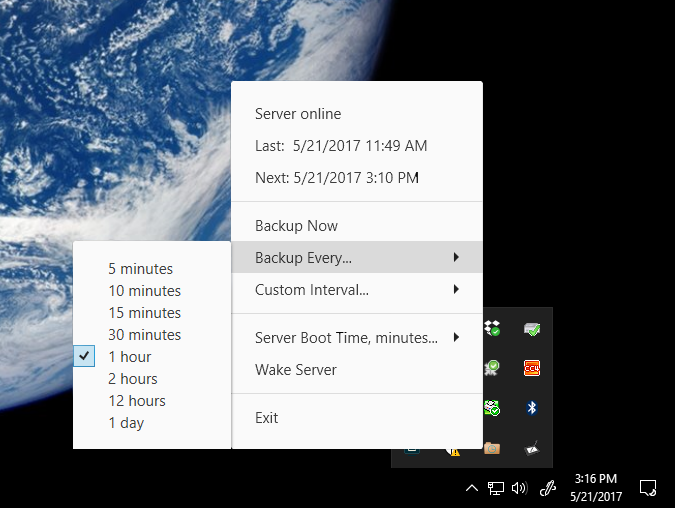The height and width of the screenshot is (508, 675).
Task: Click the folder with clock tray icon
Action: click(492, 449)
